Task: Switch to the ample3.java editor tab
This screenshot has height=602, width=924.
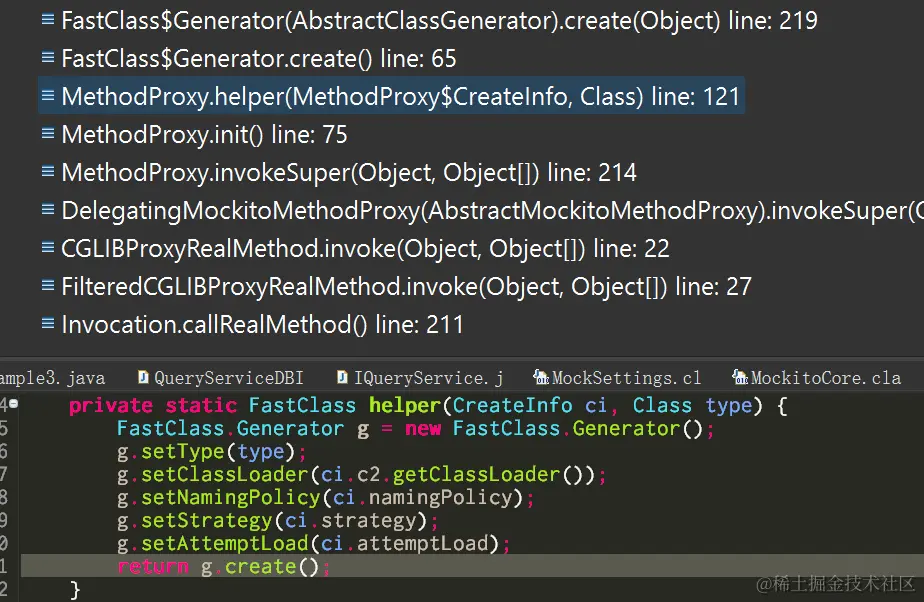Action: click(x=52, y=378)
